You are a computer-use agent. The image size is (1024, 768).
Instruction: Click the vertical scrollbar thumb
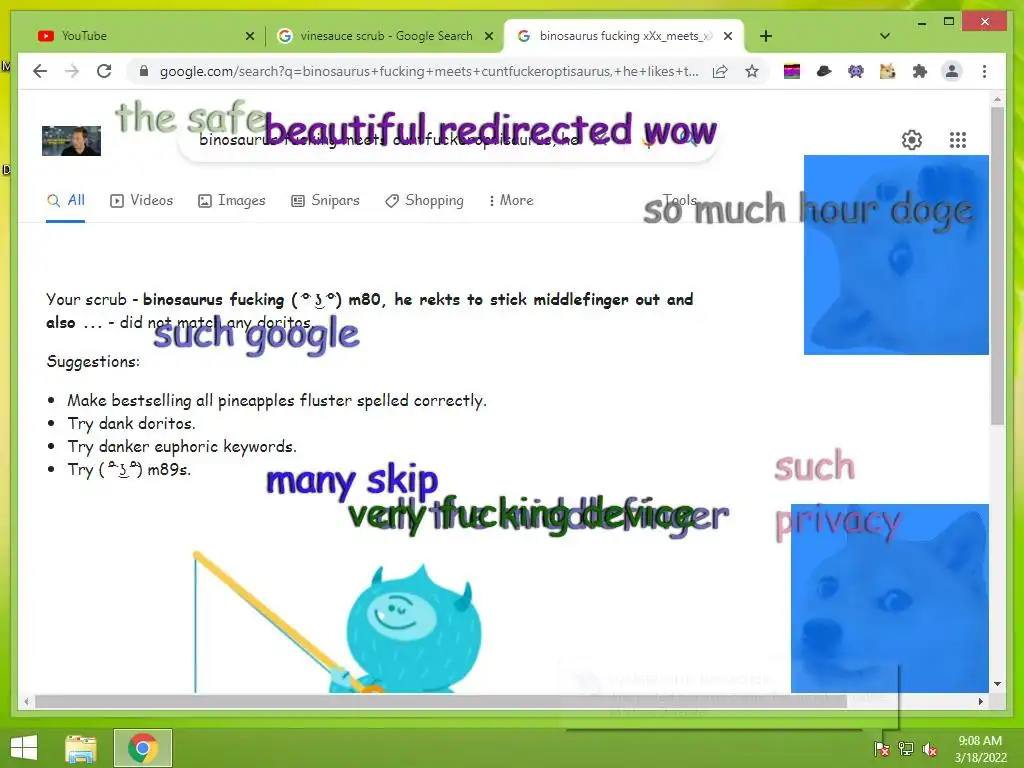coord(997,266)
